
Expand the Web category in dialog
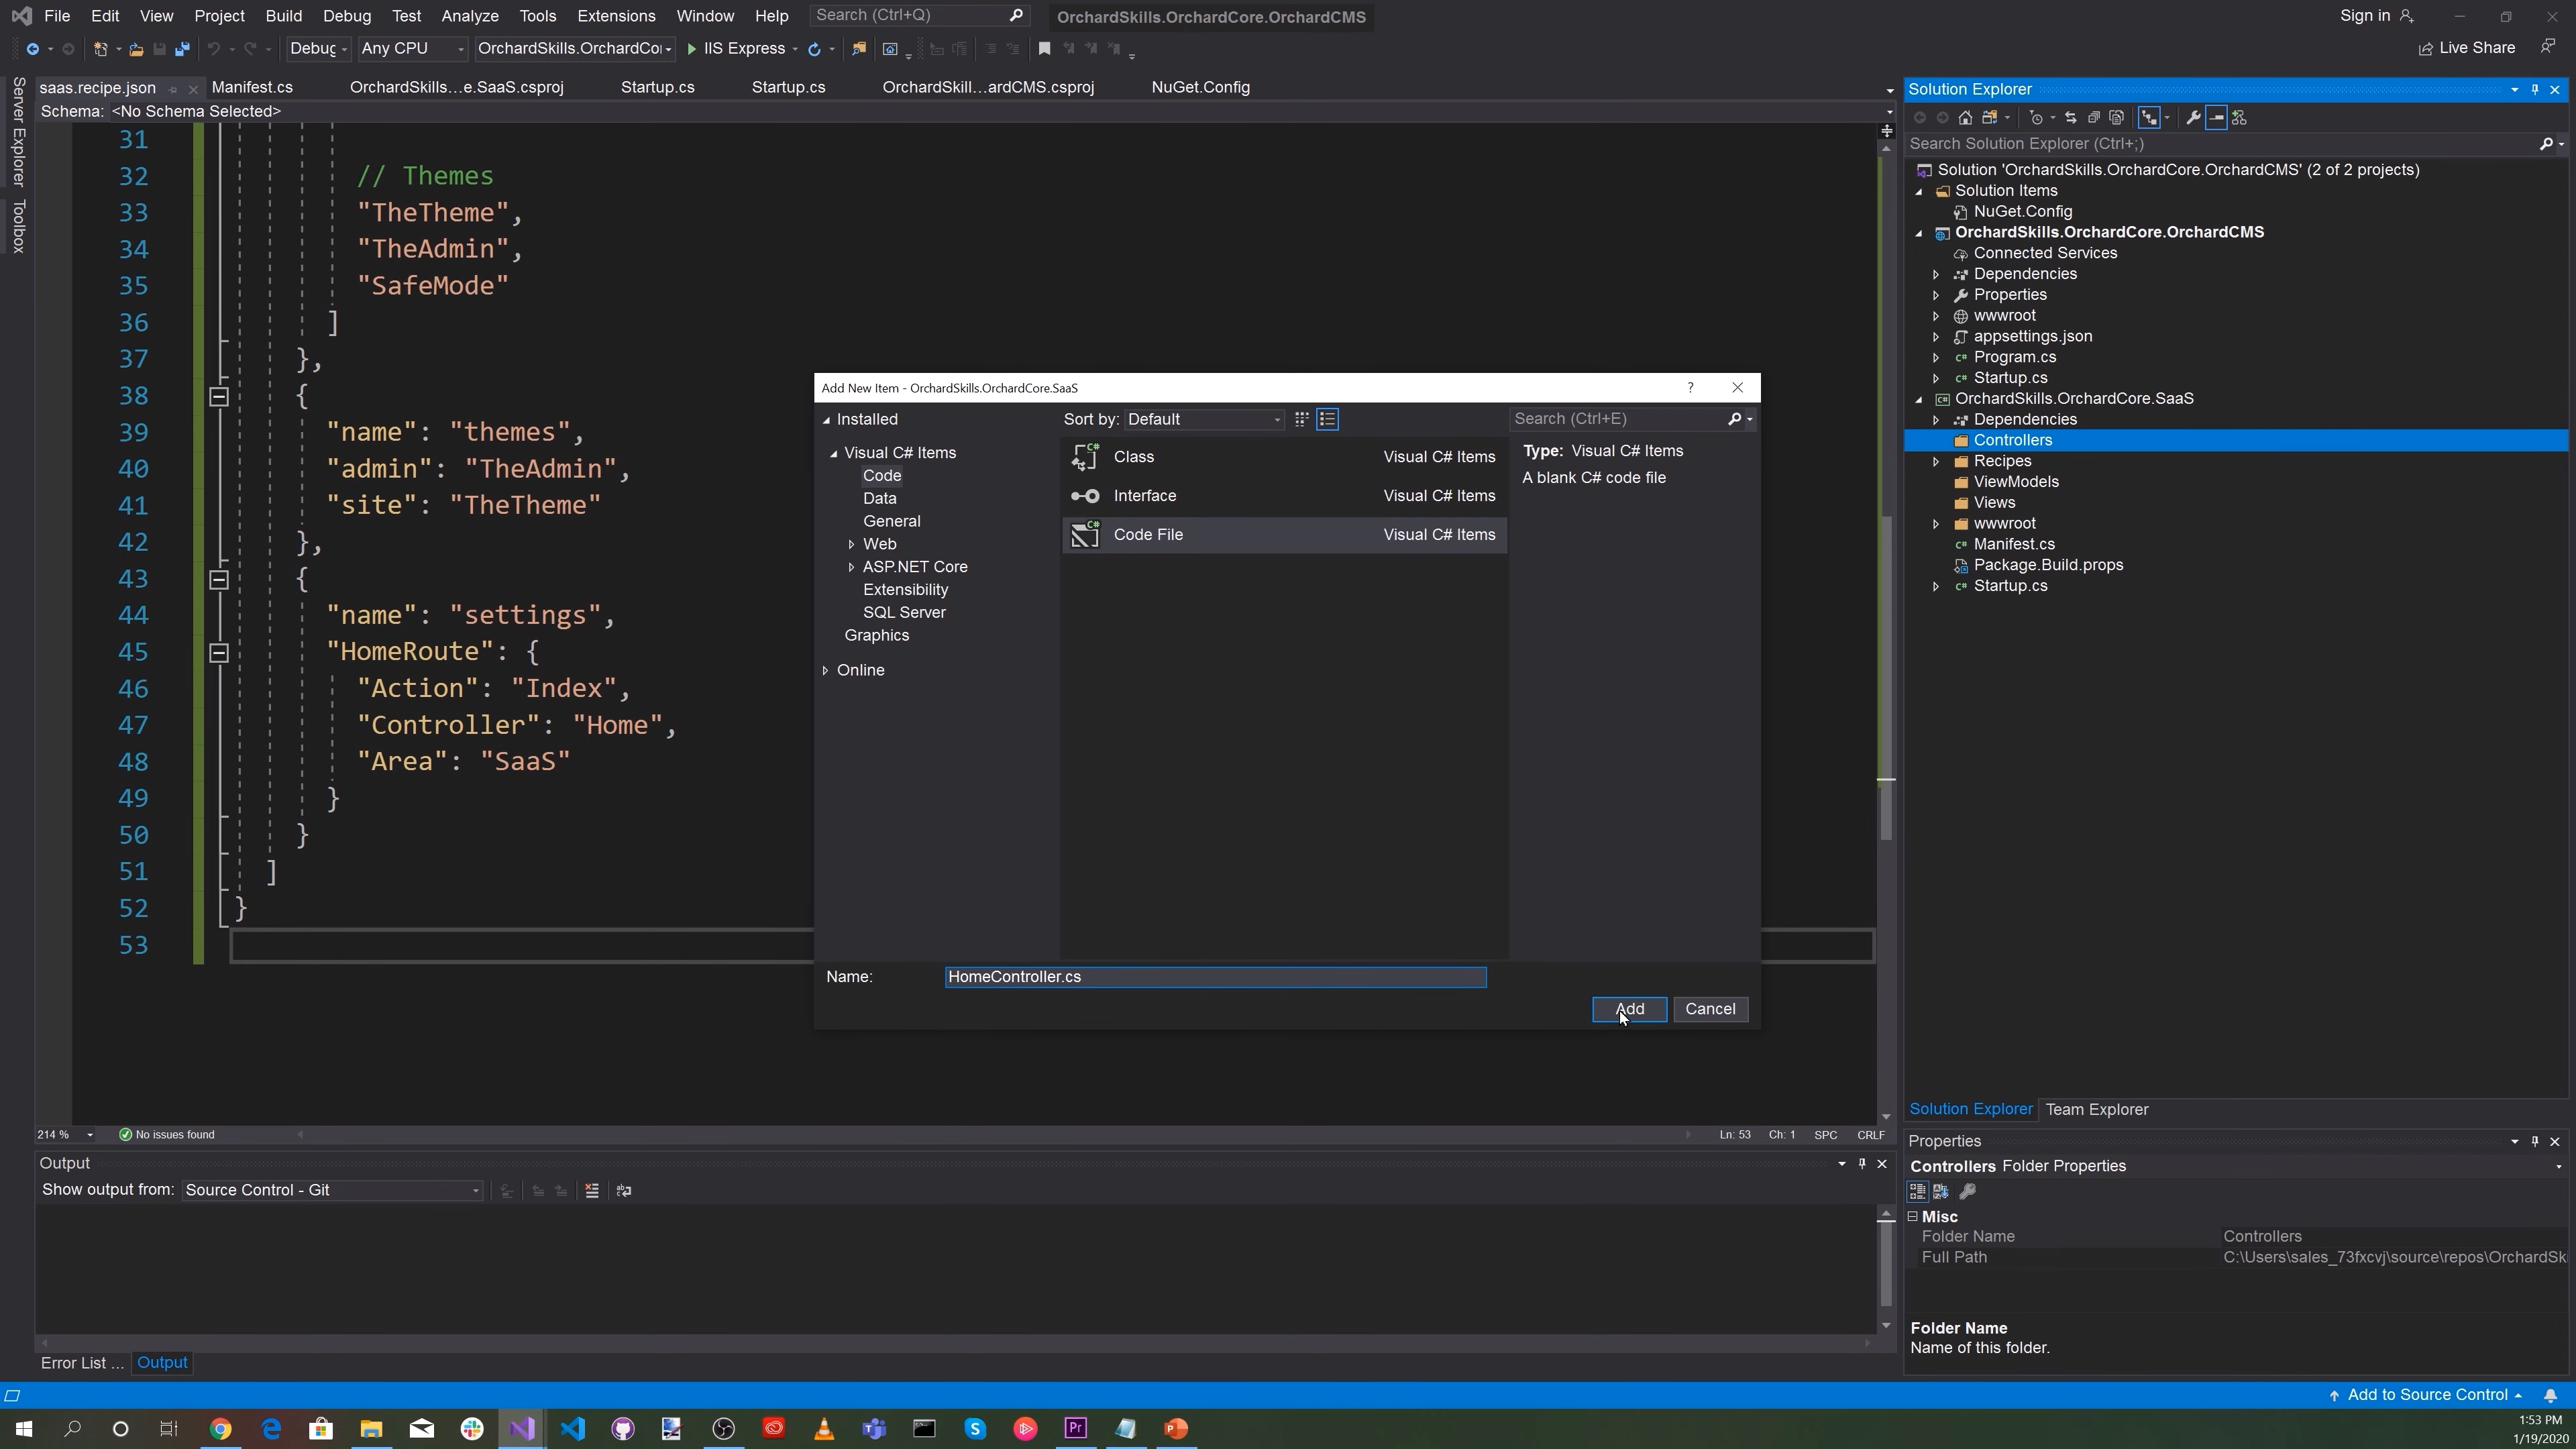[851, 545]
